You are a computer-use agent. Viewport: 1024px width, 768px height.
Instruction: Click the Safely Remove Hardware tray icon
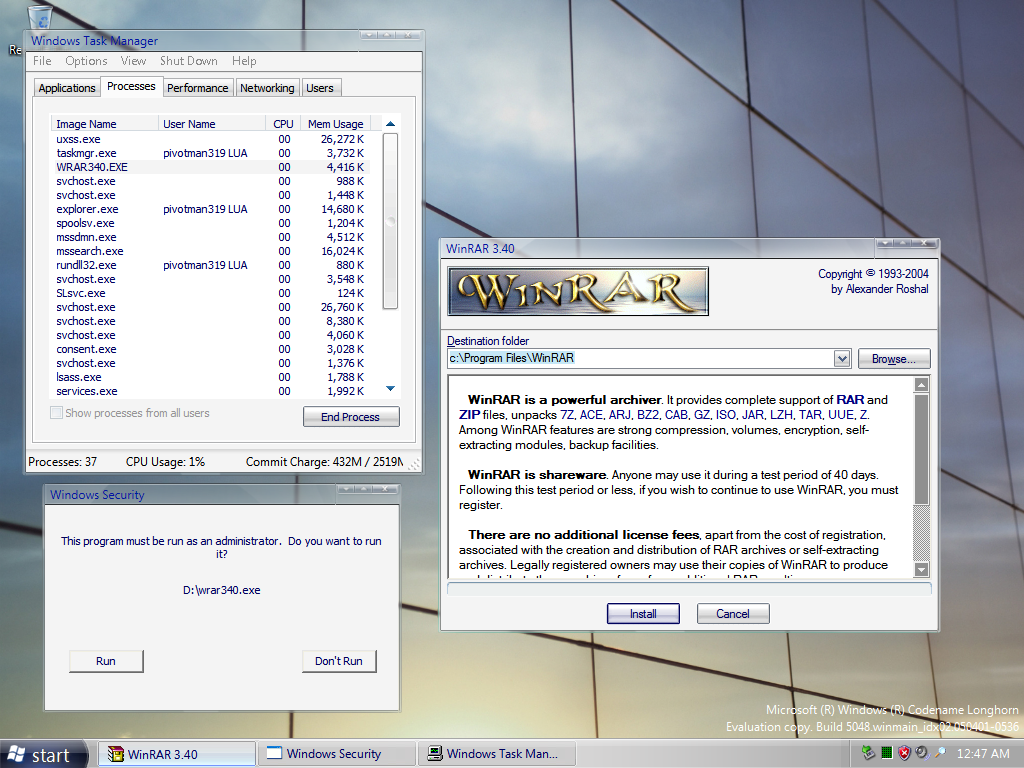869,753
